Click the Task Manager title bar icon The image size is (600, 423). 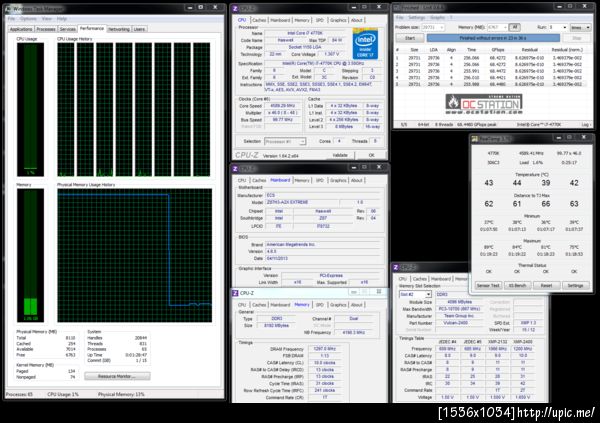[x=8, y=8]
